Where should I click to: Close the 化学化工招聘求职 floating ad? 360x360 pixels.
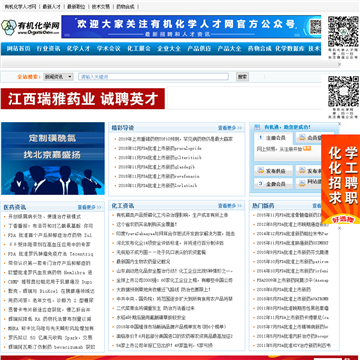[x=339, y=228]
